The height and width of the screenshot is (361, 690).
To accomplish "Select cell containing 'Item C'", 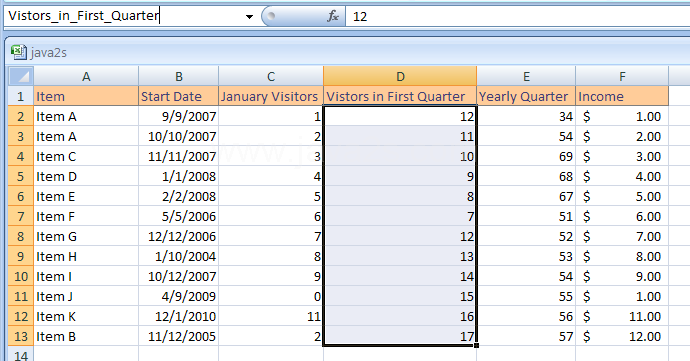I will click(x=86, y=156).
